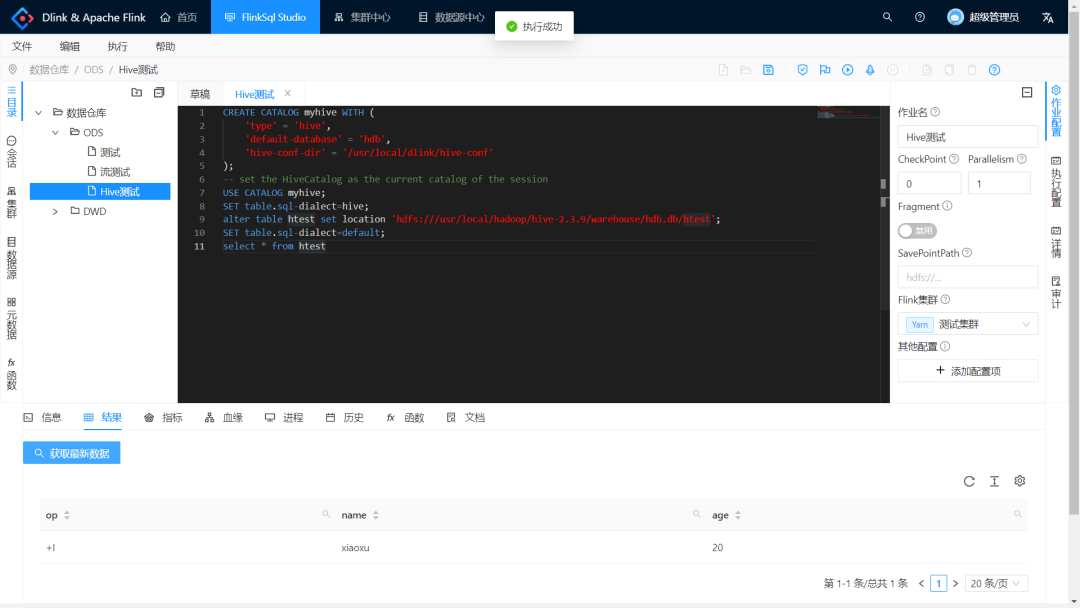Viewport: 1080px width, 608px height.
Task: Click the 作业名 input field
Action: (x=968, y=137)
